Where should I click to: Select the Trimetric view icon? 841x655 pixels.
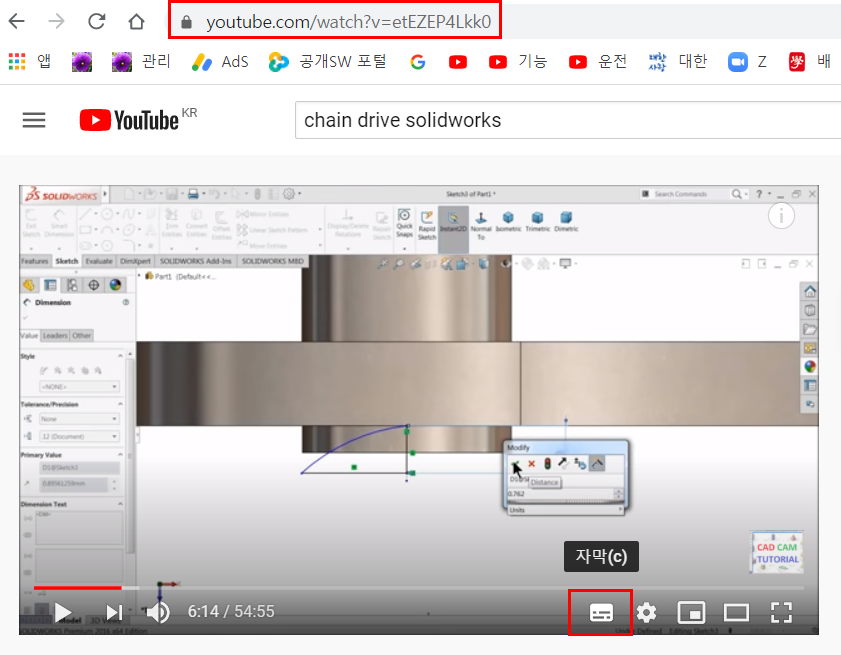point(537,222)
